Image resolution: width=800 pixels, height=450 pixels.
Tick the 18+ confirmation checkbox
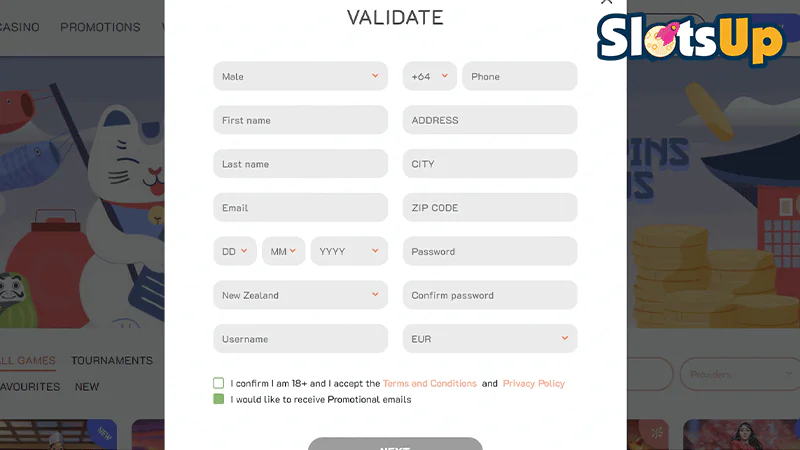click(218, 383)
